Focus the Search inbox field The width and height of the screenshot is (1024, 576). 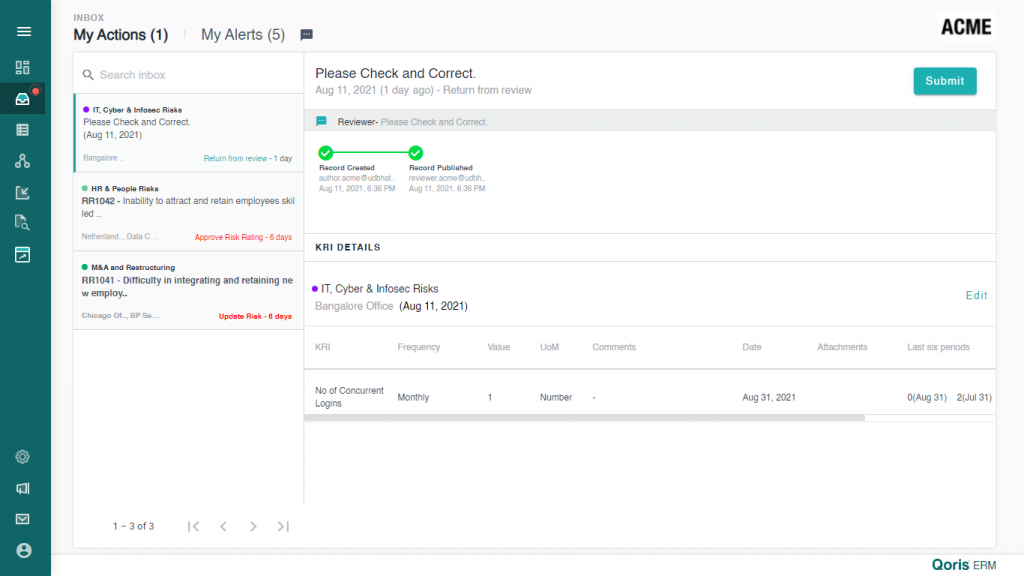pos(189,75)
